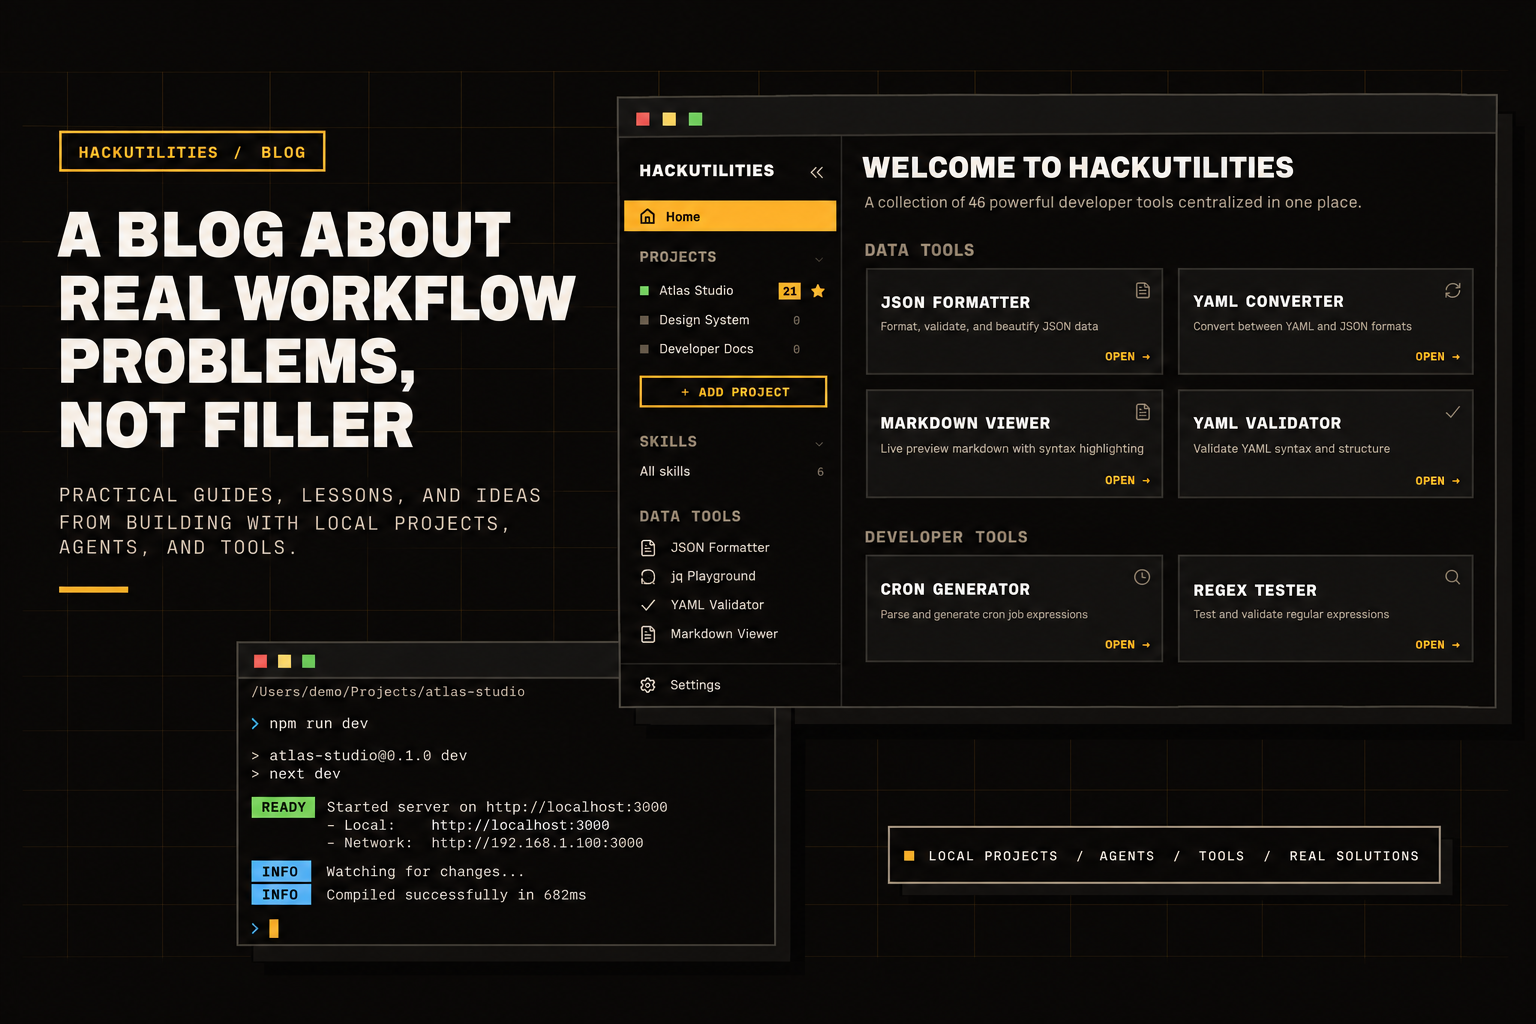
Task: Click the clock icon on Cron Generator card
Action: coord(1142,577)
